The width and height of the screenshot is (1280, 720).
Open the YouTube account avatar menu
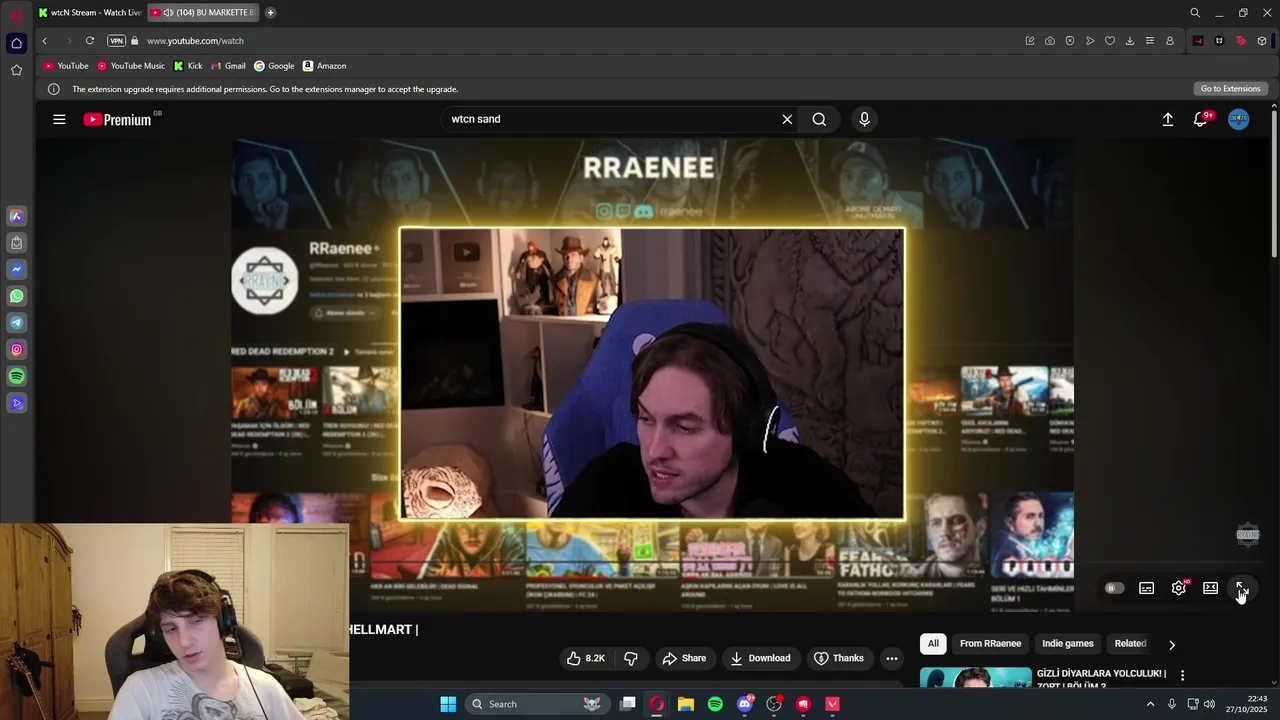(1238, 119)
